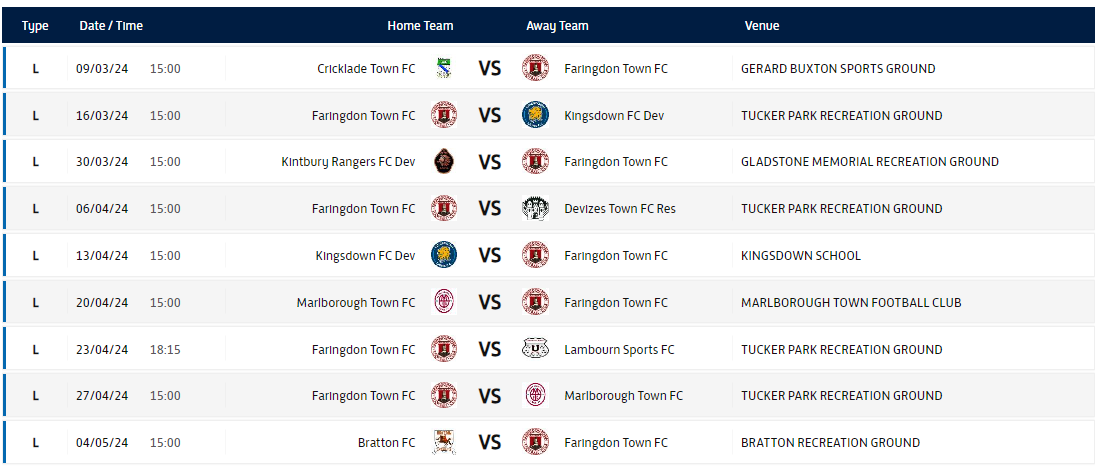The width and height of the screenshot is (1106, 472).
Task: Select the Gerard Buxton Sports Ground venue
Action: tap(838, 68)
